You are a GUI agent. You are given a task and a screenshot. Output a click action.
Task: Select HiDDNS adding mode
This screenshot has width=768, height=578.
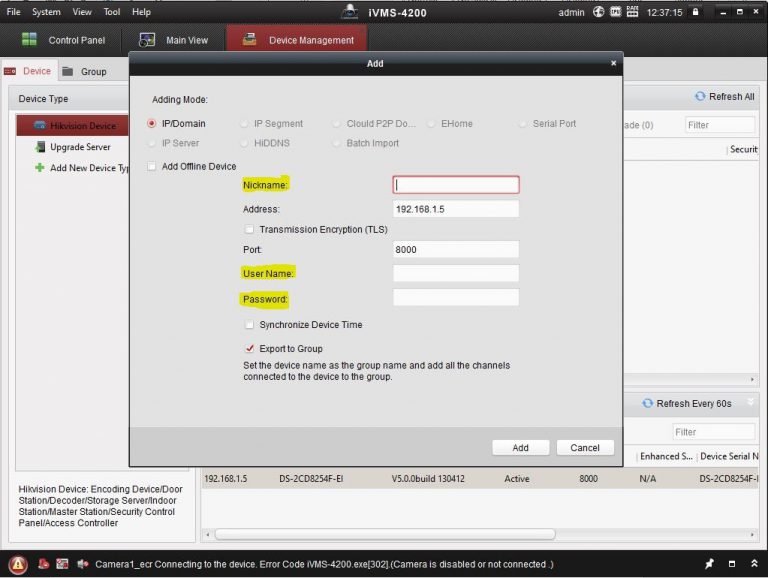244,143
